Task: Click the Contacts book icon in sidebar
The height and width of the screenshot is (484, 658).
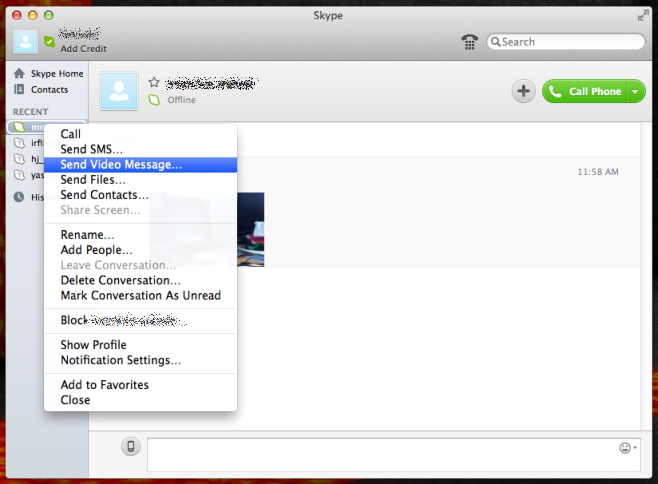Action: click(19, 89)
